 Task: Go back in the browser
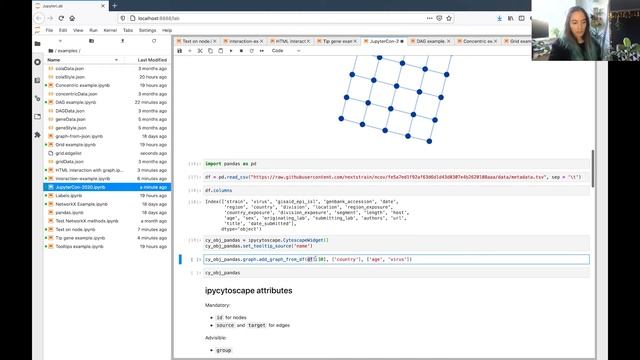(39, 18)
